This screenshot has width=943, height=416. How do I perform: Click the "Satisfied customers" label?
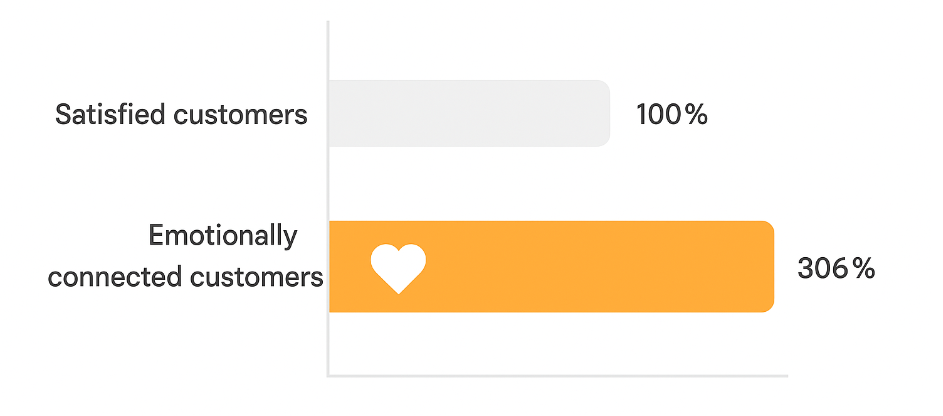coord(181,114)
